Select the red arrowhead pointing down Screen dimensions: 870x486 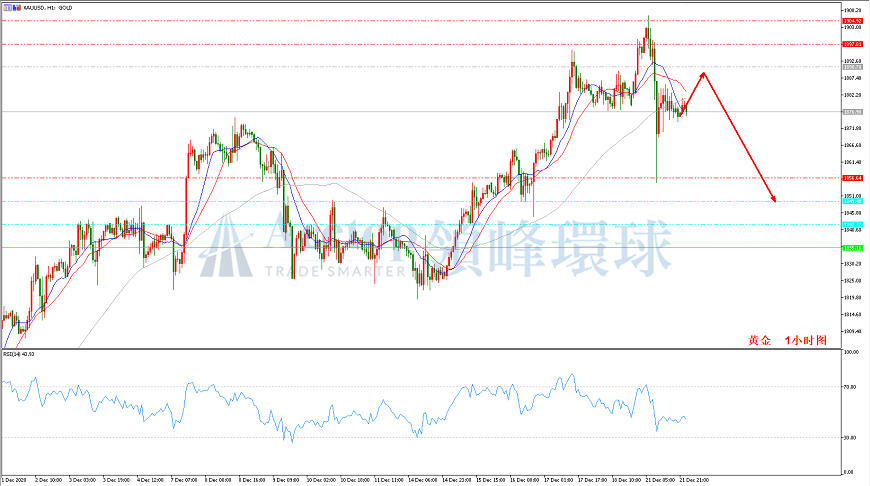tap(773, 198)
